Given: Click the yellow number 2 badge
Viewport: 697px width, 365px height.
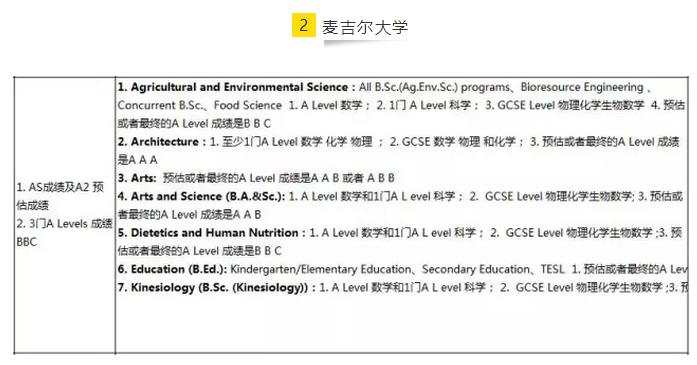Looking at the screenshot, I should [304, 25].
